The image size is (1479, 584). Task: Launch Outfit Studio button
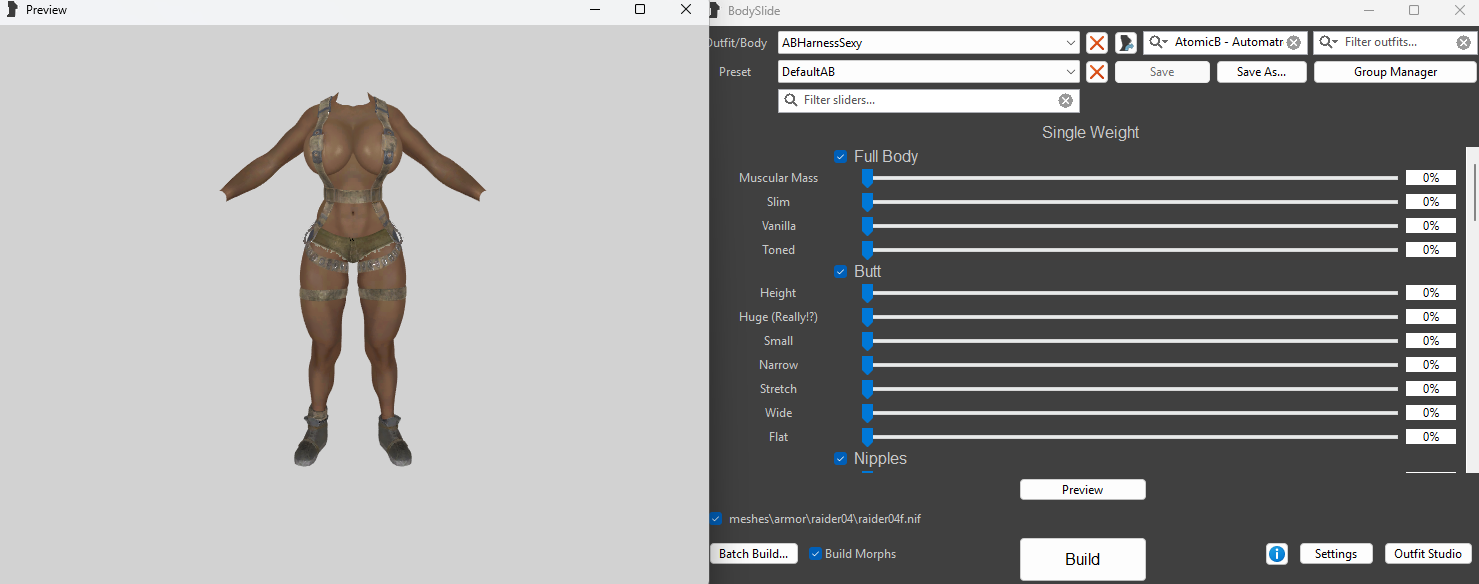(x=1428, y=554)
